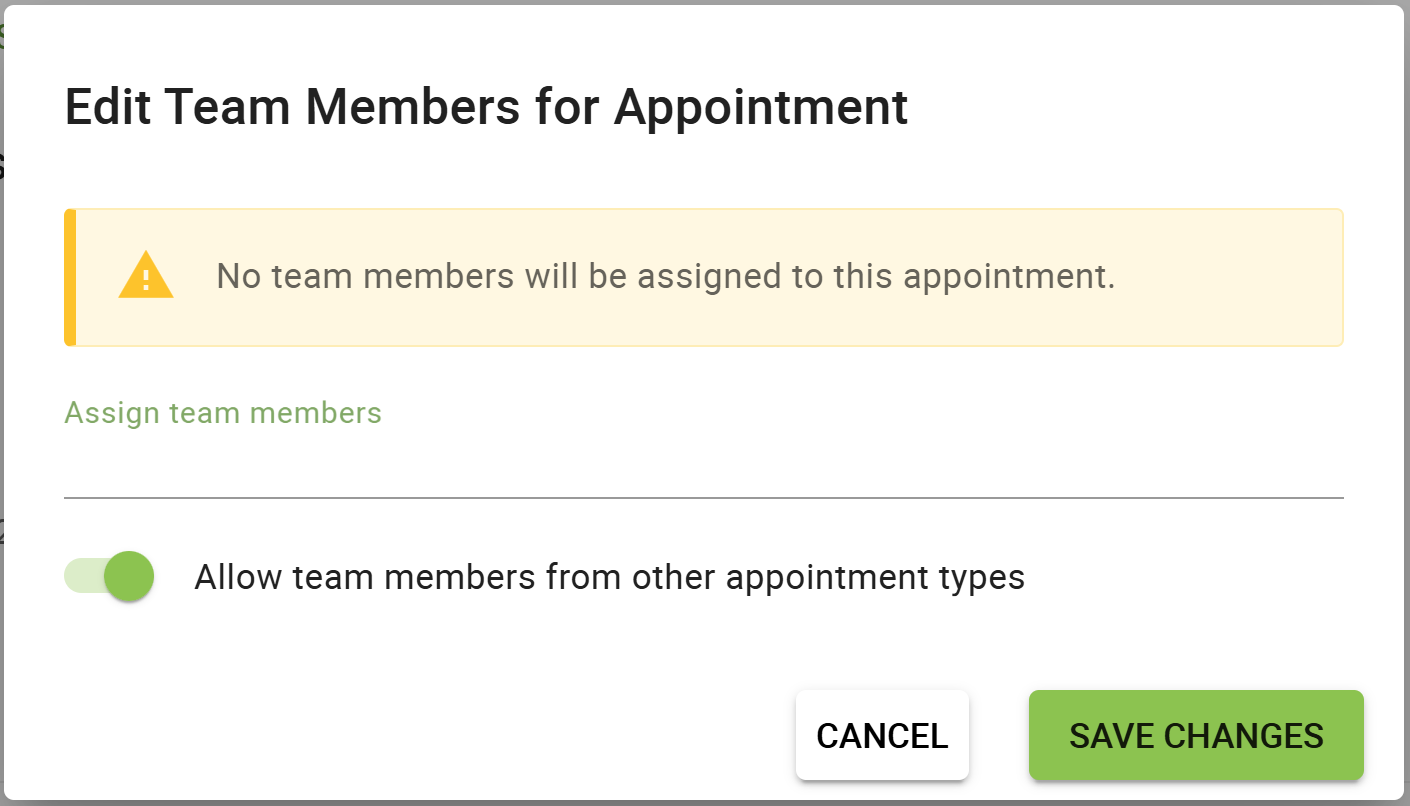
Task: Disable team members from other appointment types
Action: point(108,577)
